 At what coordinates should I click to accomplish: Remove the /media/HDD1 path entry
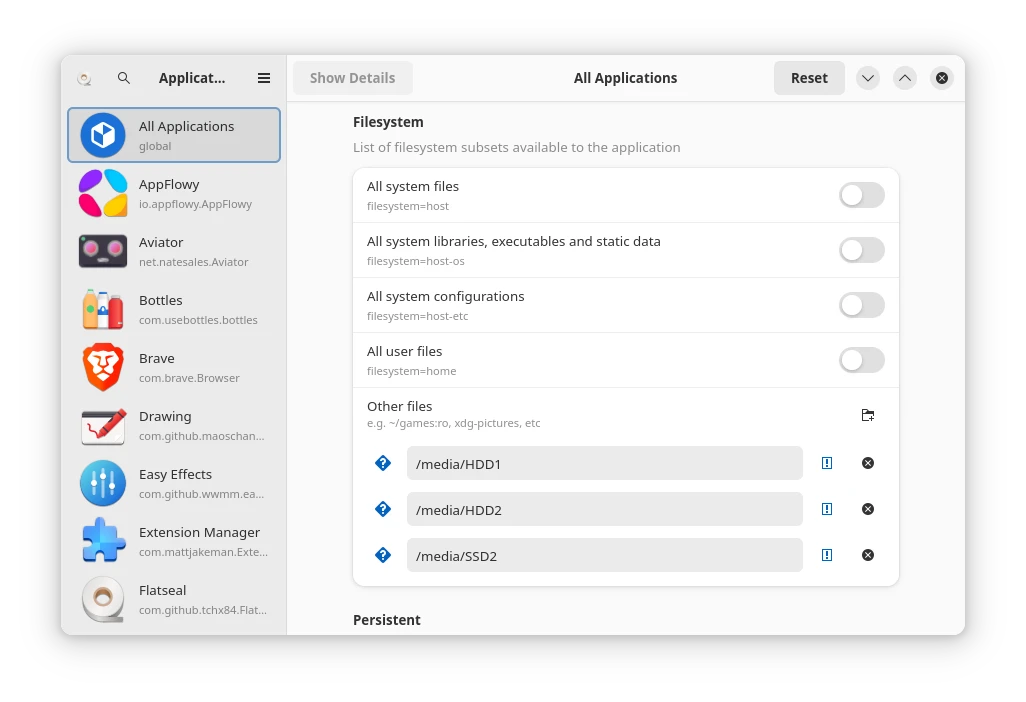[x=868, y=463]
